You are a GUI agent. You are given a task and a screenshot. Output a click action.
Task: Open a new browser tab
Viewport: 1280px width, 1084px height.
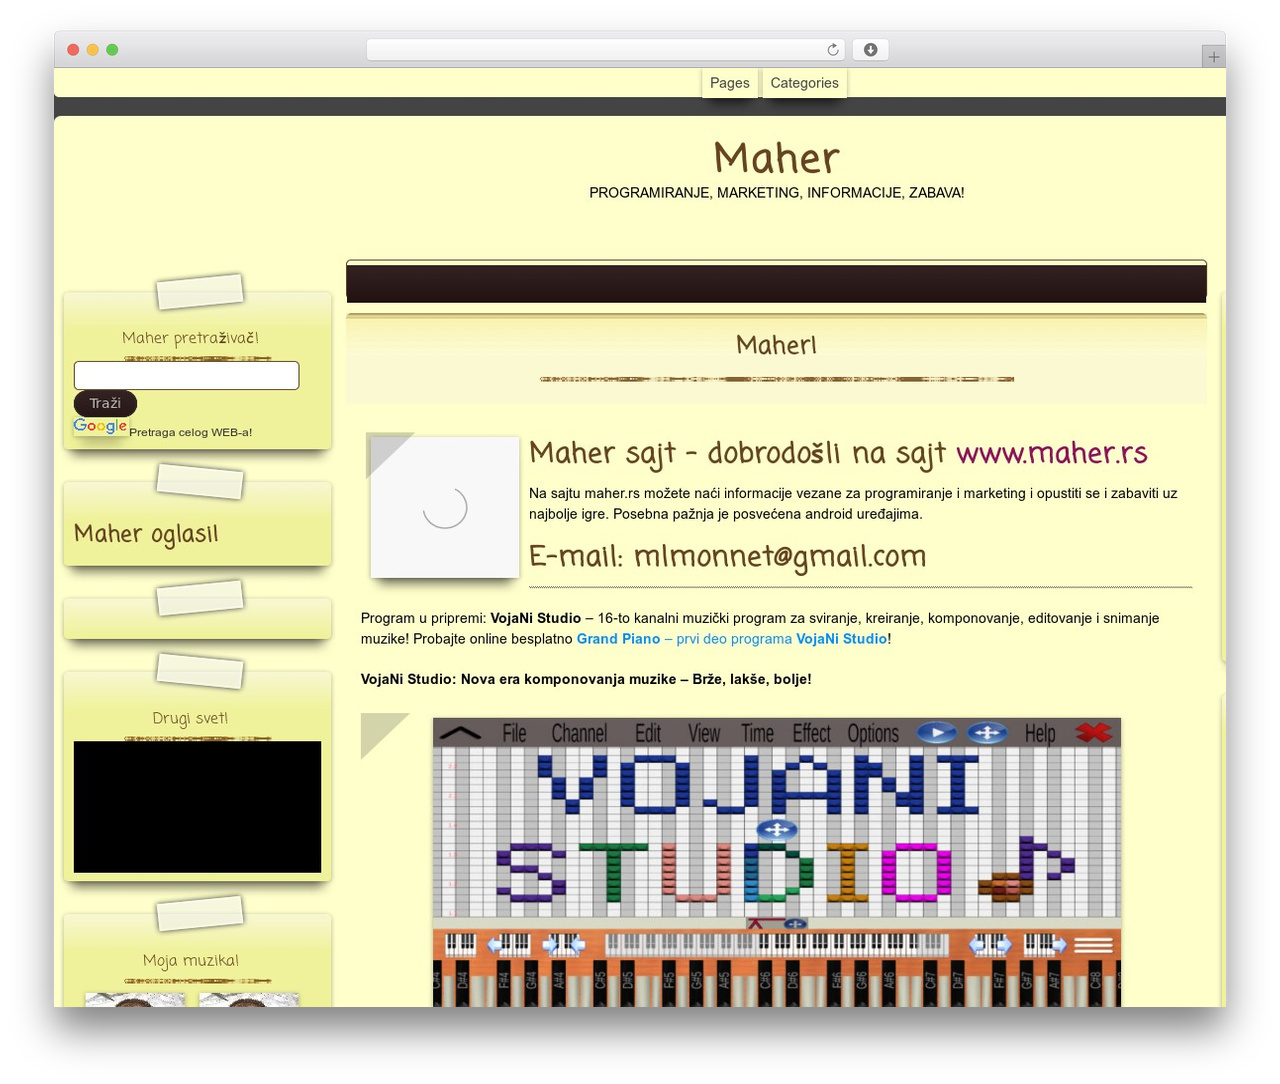[1213, 57]
